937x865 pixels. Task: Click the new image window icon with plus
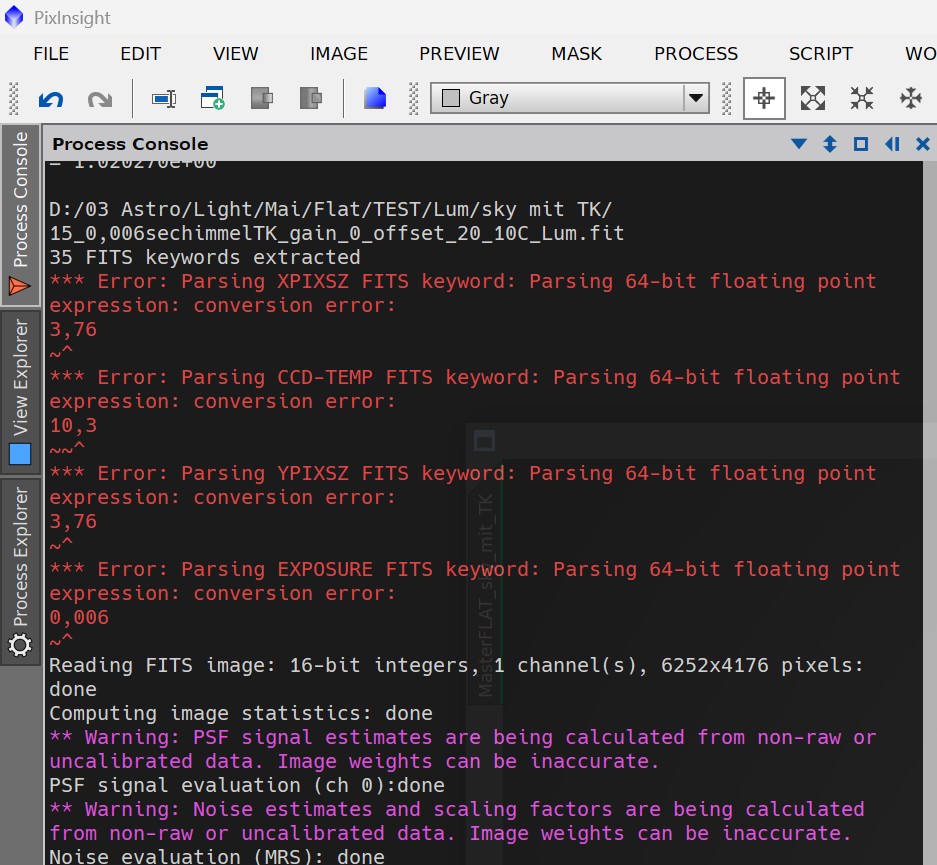pyautogui.click(x=212, y=98)
